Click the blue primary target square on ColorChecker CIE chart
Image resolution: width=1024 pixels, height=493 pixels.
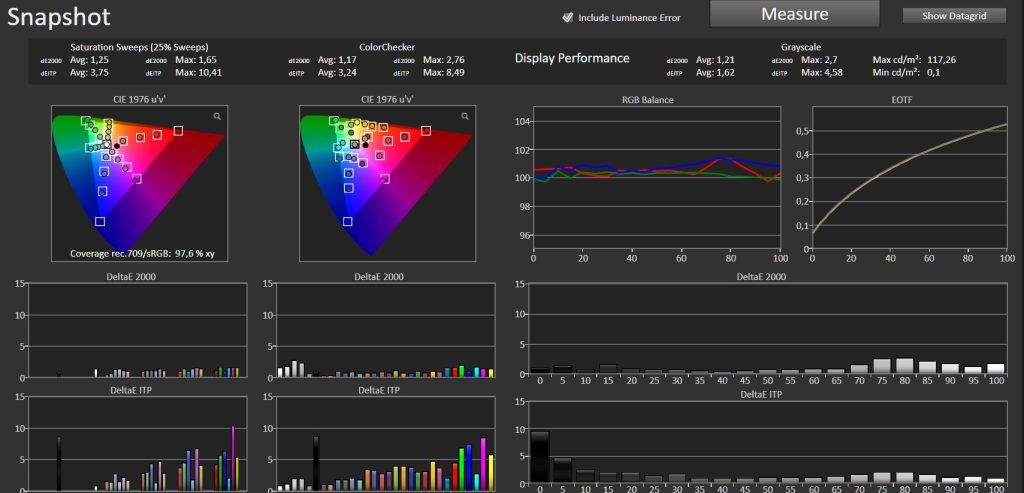click(x=347, y=221)
